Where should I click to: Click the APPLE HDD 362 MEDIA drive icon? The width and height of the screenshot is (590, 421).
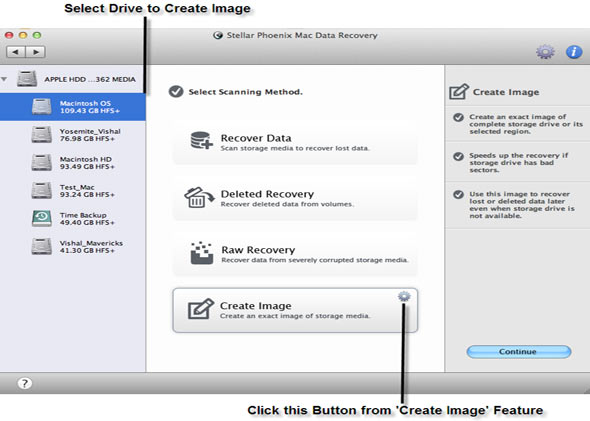27,79
